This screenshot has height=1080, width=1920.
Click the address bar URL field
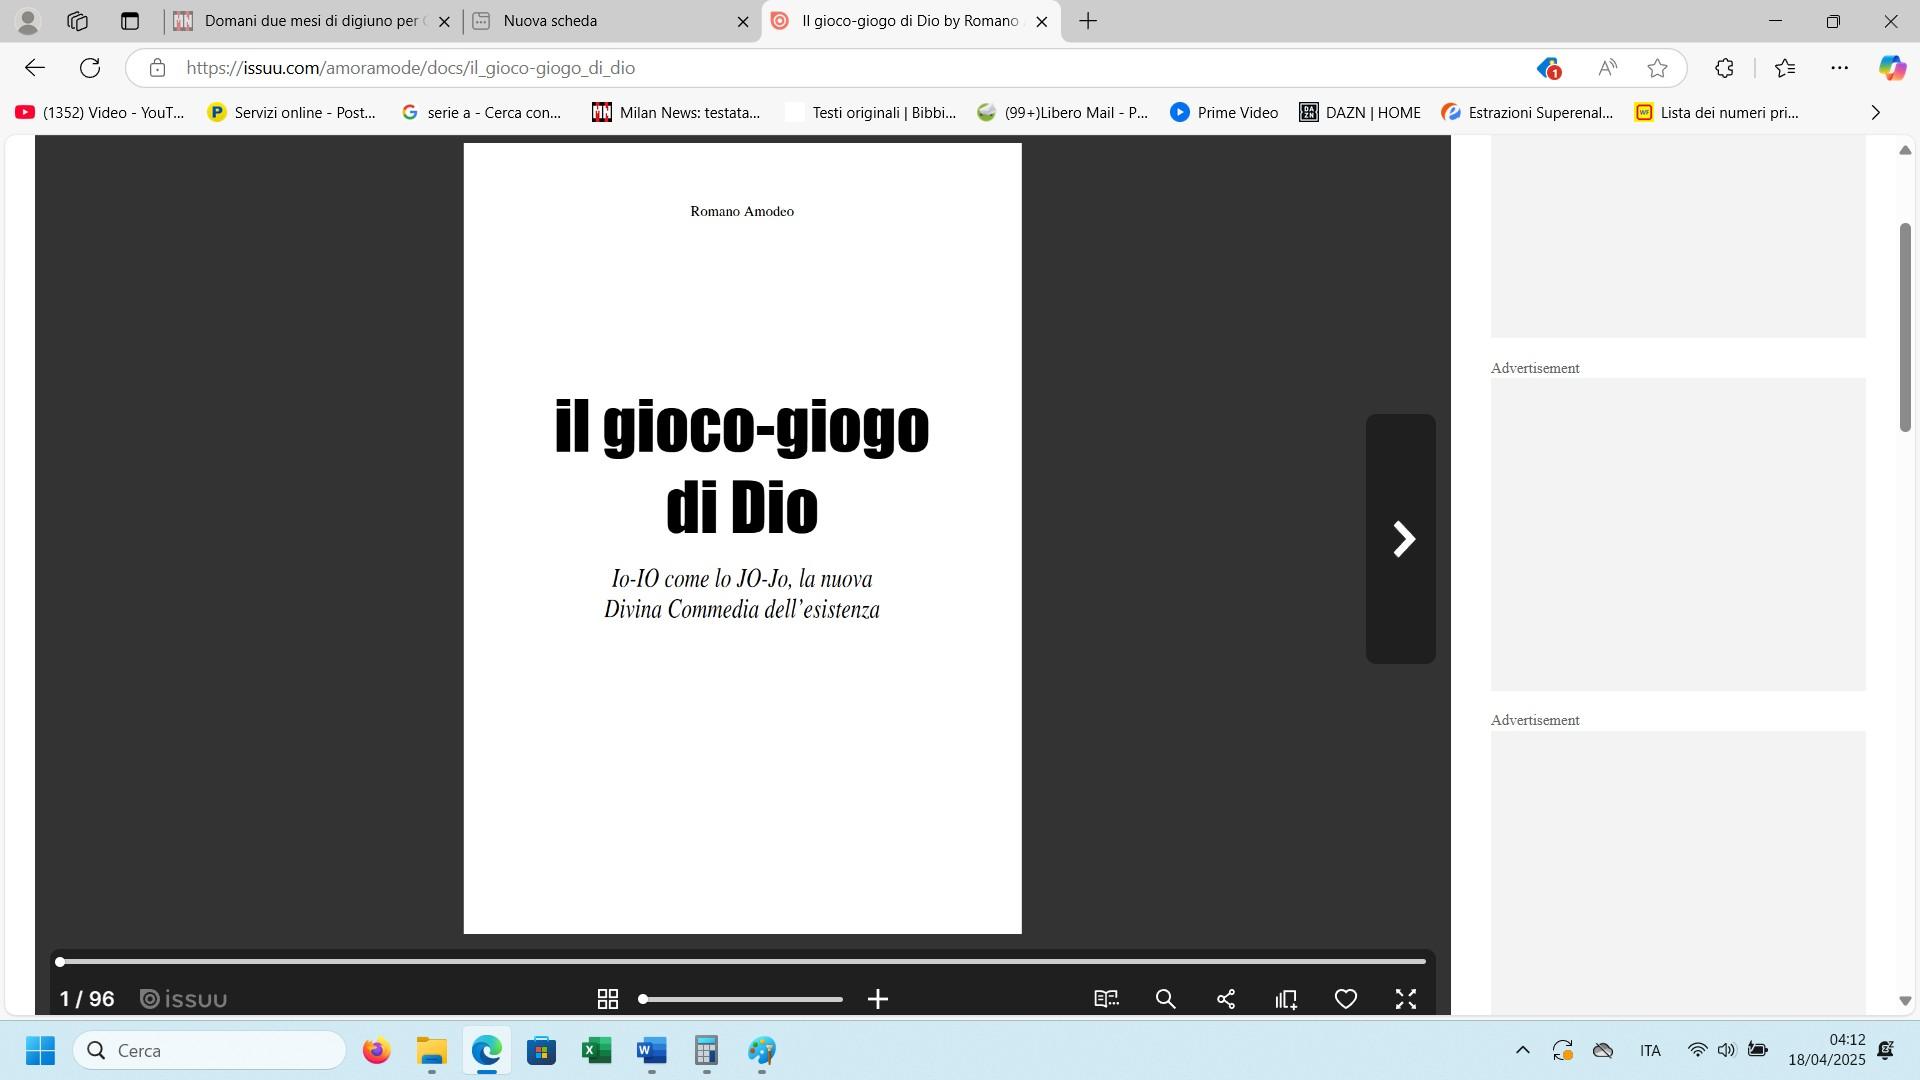700,68
